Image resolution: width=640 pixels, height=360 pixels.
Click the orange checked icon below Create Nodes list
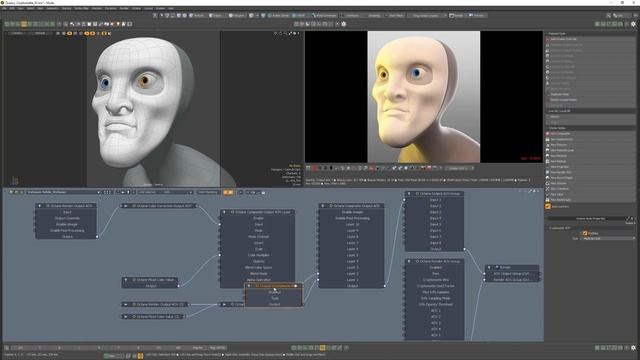(548, 207)
